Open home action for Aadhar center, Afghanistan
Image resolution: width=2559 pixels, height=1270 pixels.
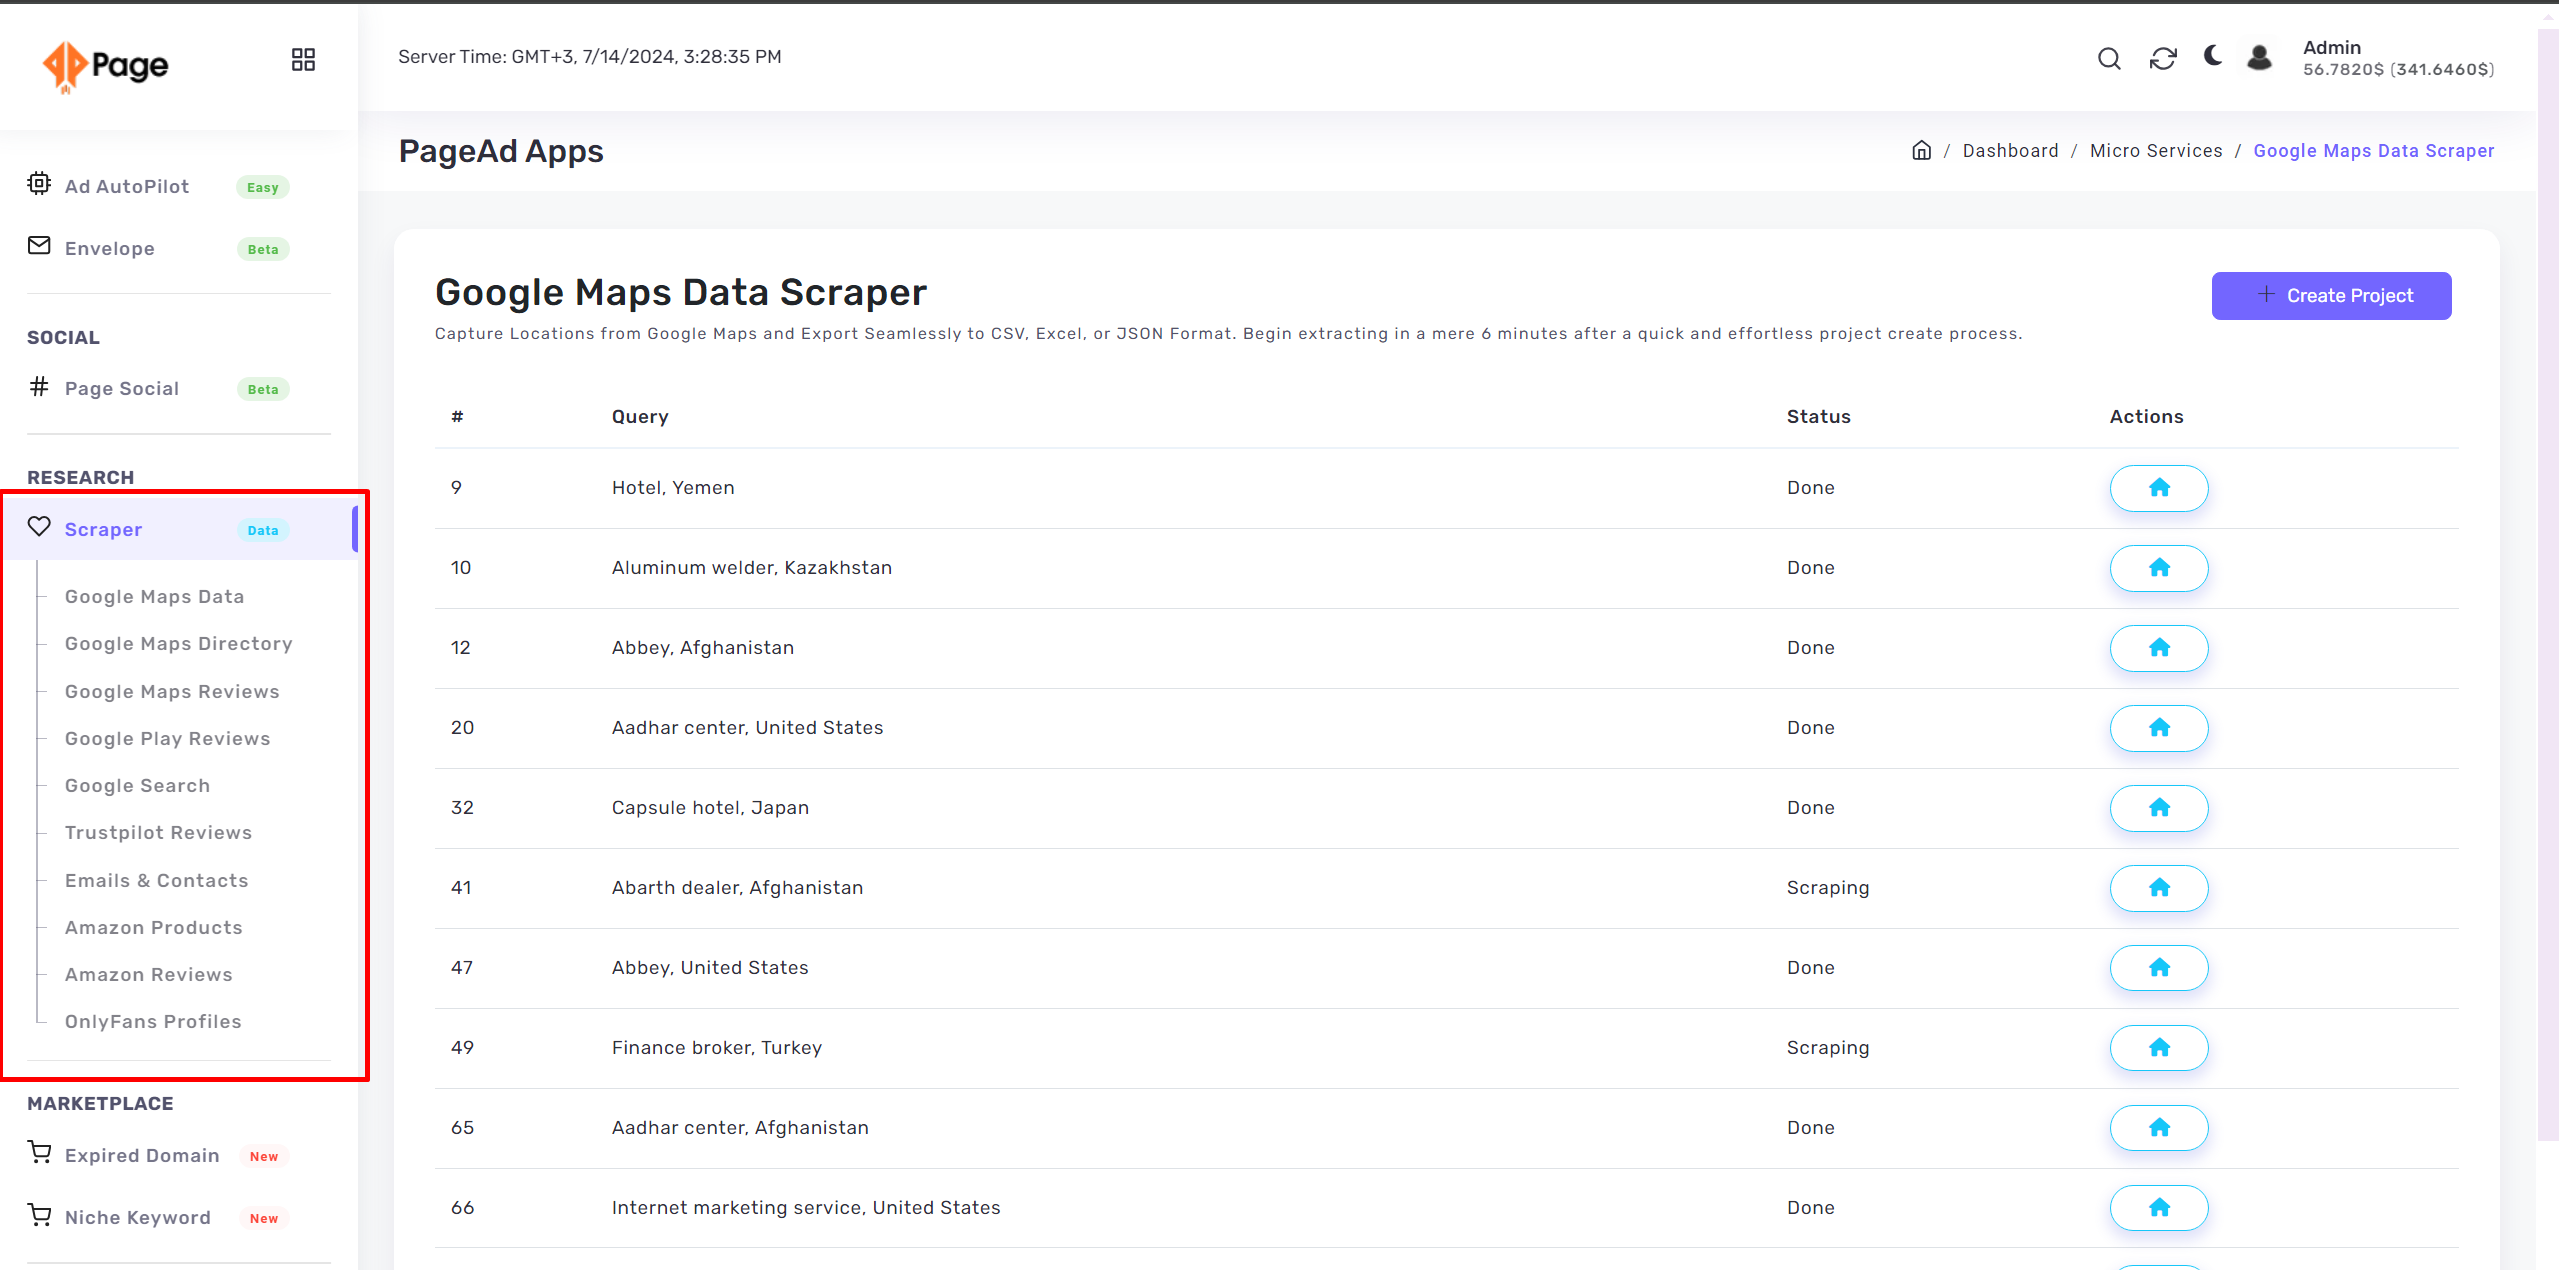(x=2159, y=1128)
